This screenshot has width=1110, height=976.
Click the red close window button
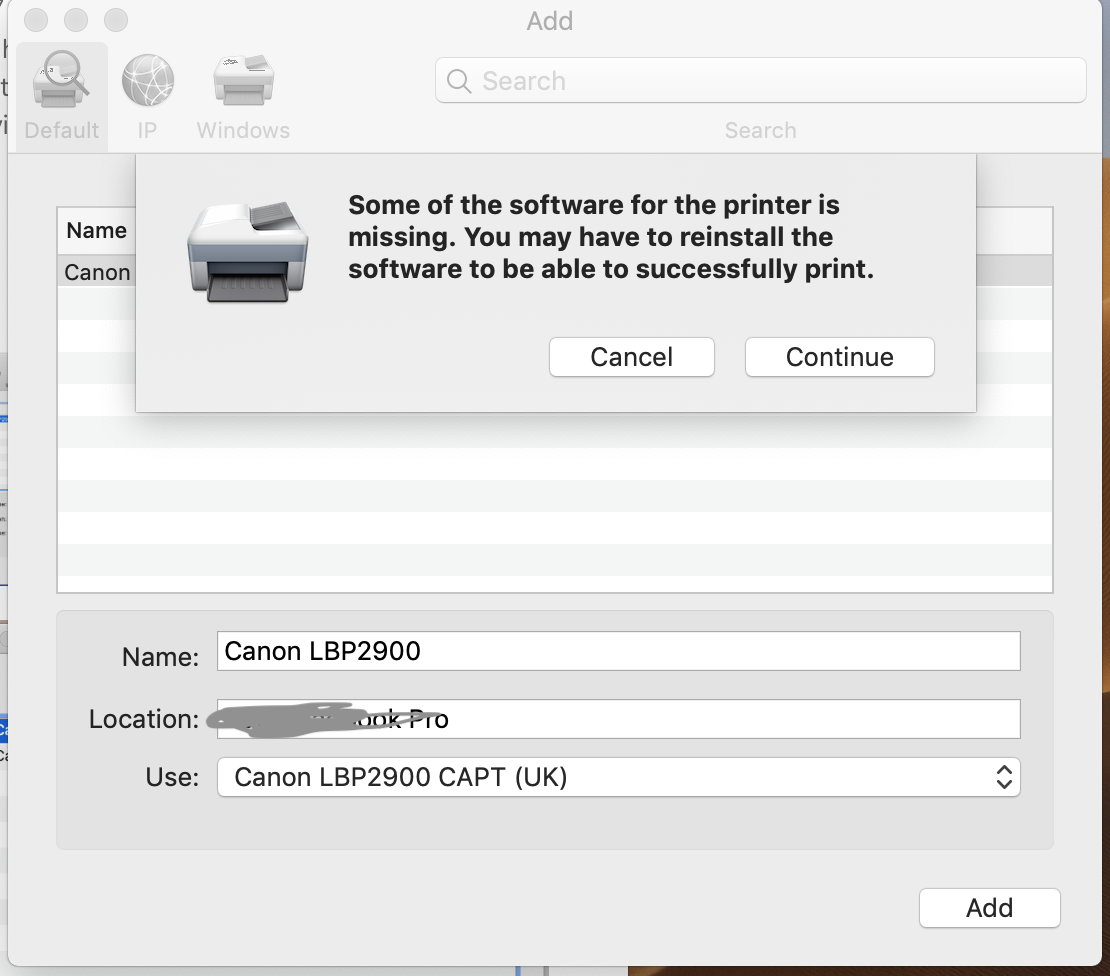(x=35, y=20)
